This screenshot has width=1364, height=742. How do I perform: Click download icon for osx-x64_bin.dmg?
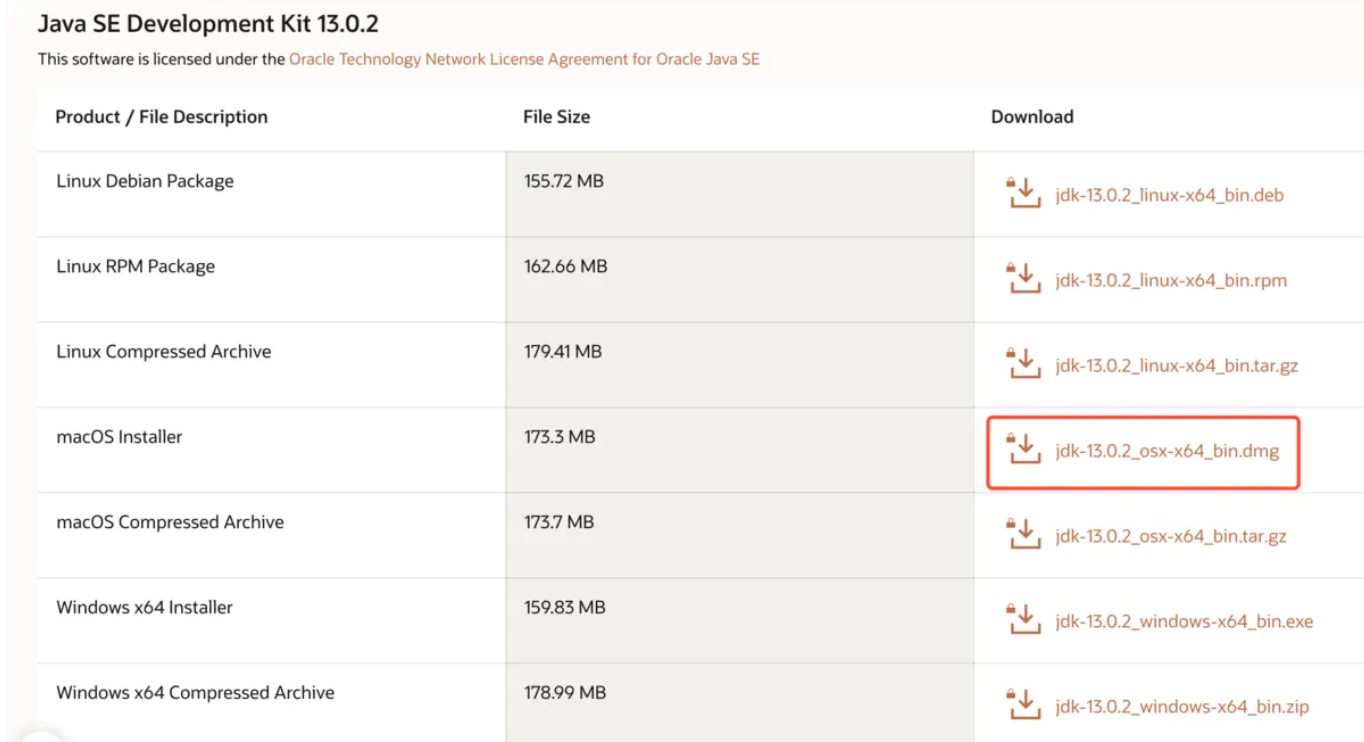(x=1023, y=449)
